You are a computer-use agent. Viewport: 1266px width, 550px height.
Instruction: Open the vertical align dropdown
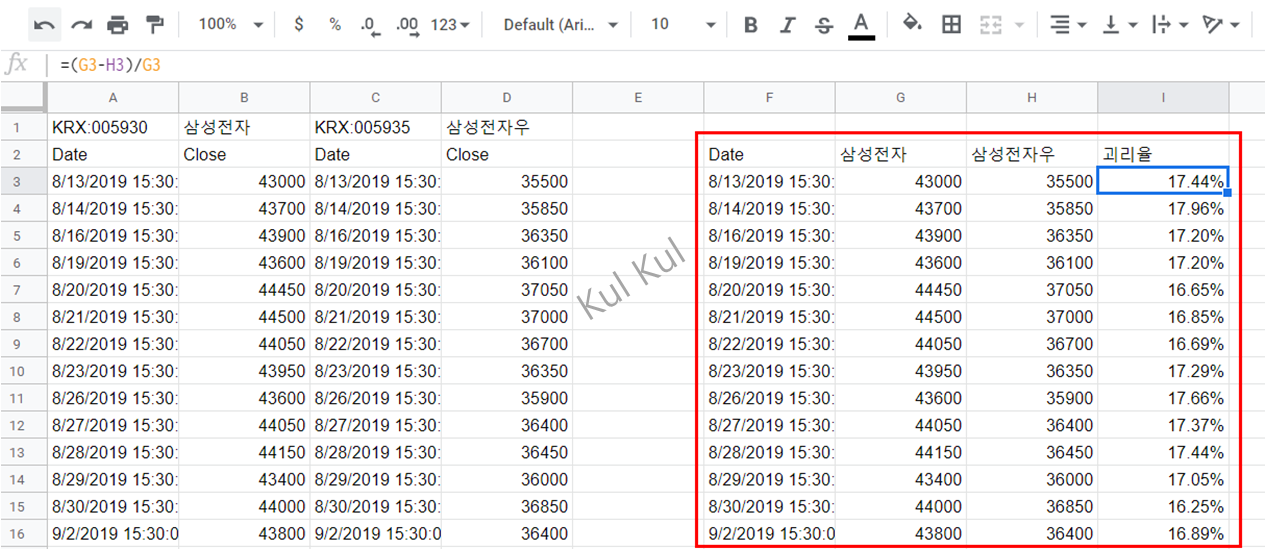click(1118, 25)
